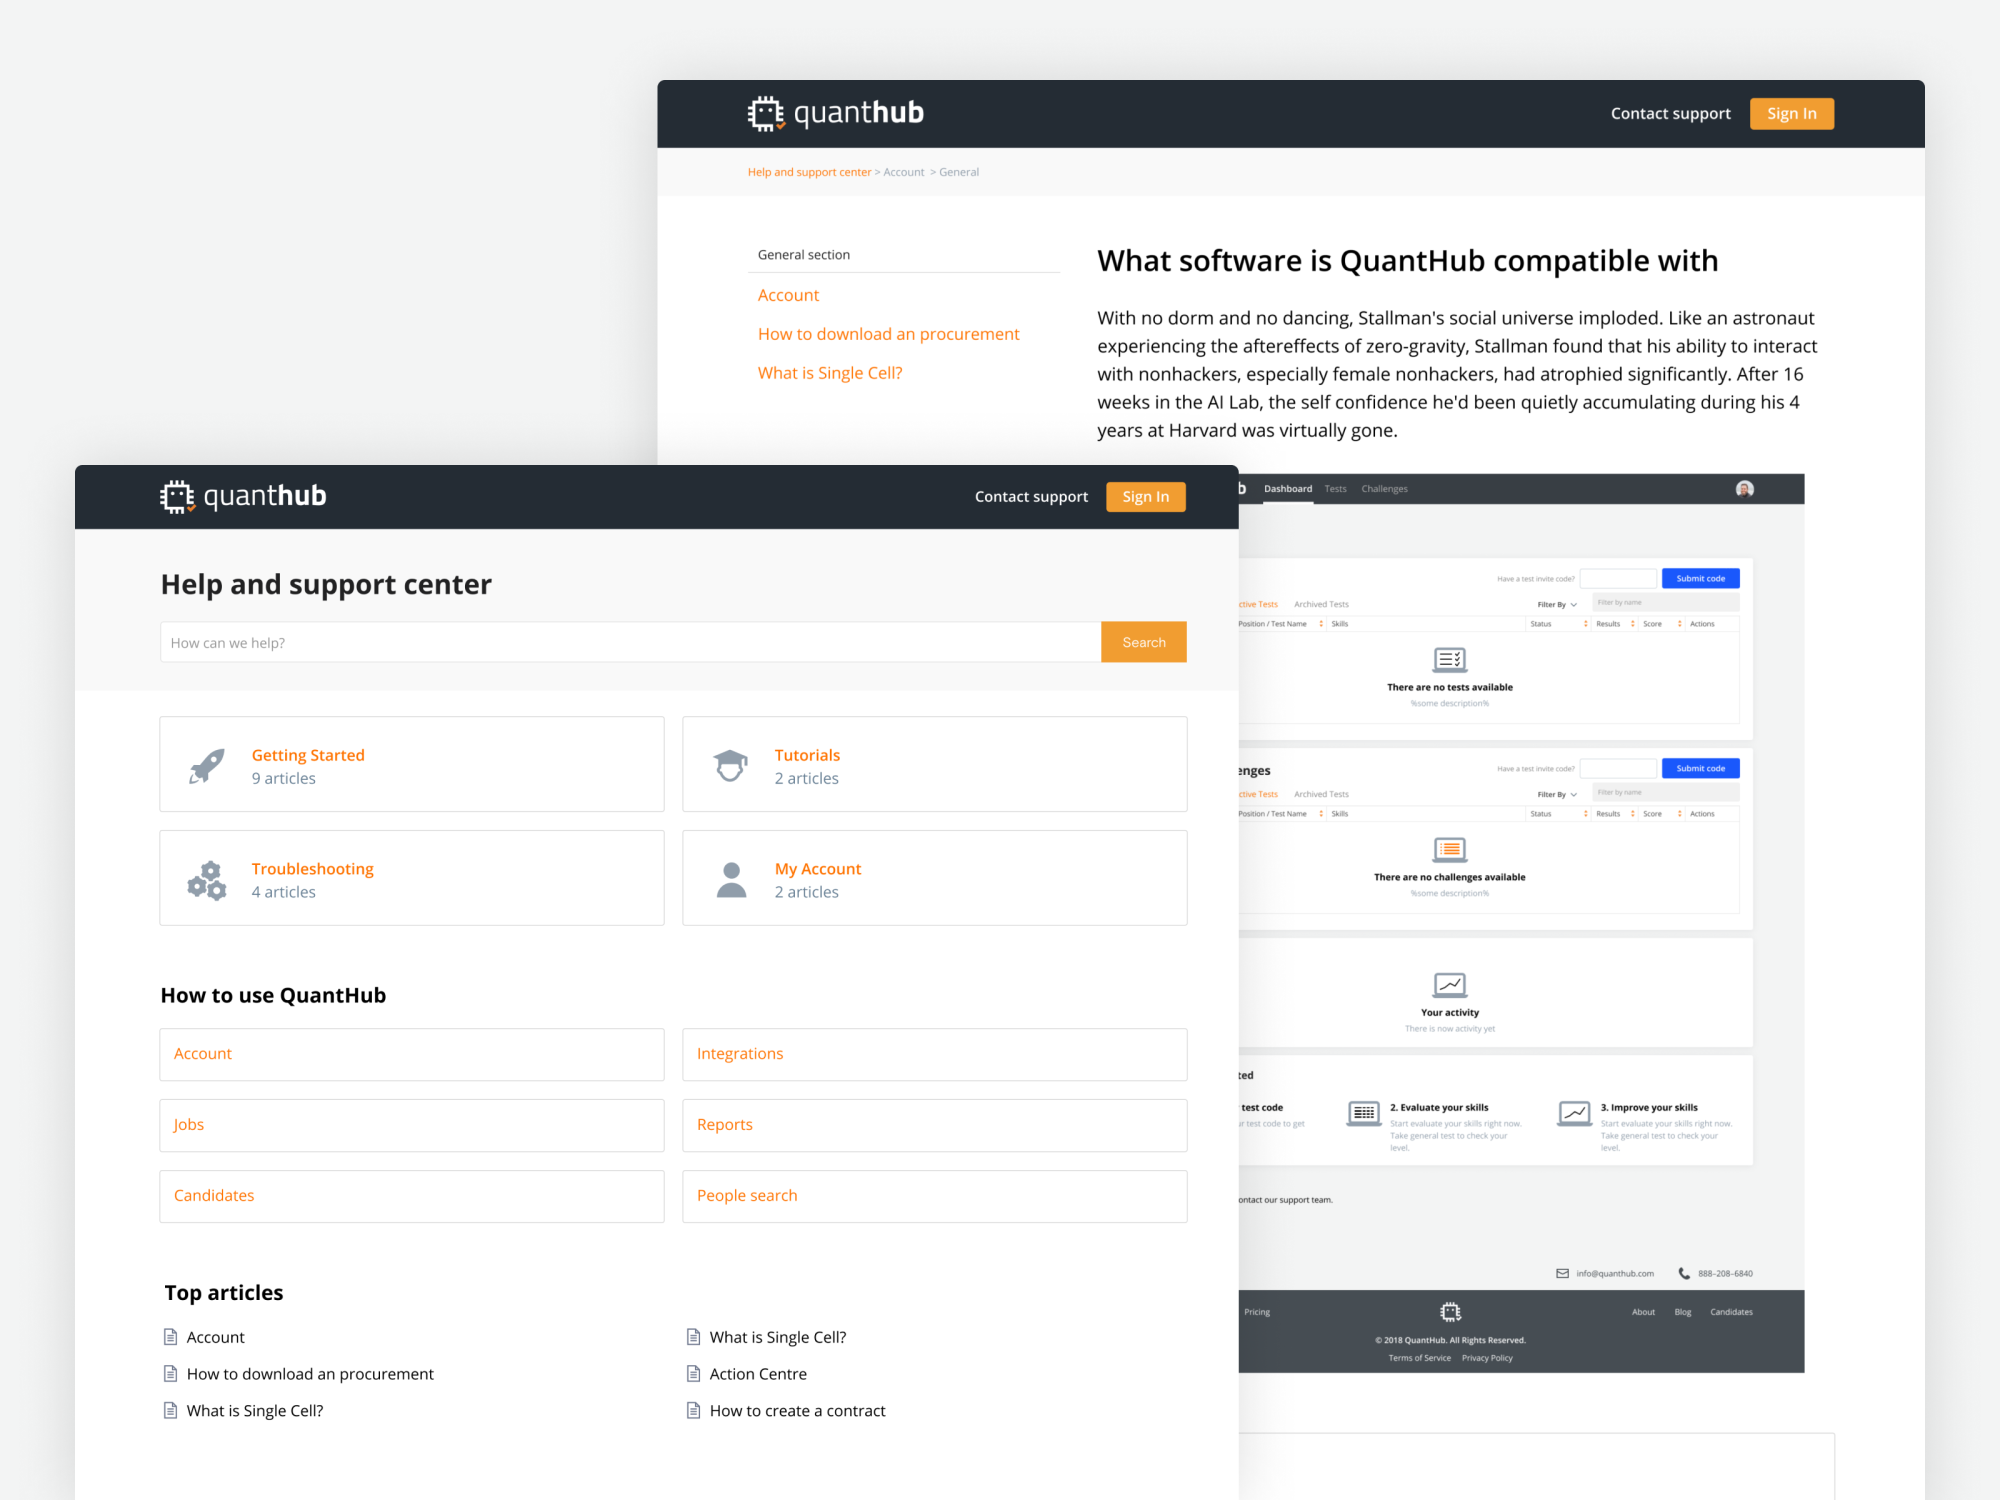Click the envelope icon next to info@quanthub.com
The height and width of the screenshot is (1500, 2000).
1562,1273
